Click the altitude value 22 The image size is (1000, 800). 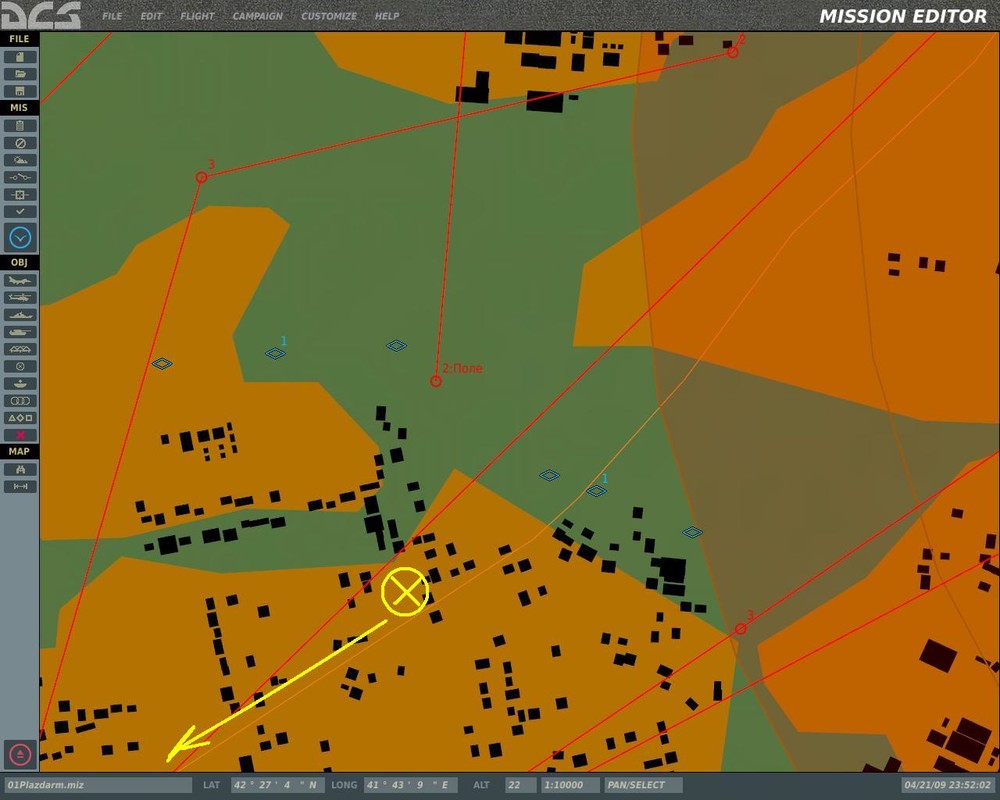[x=520, y=785]
